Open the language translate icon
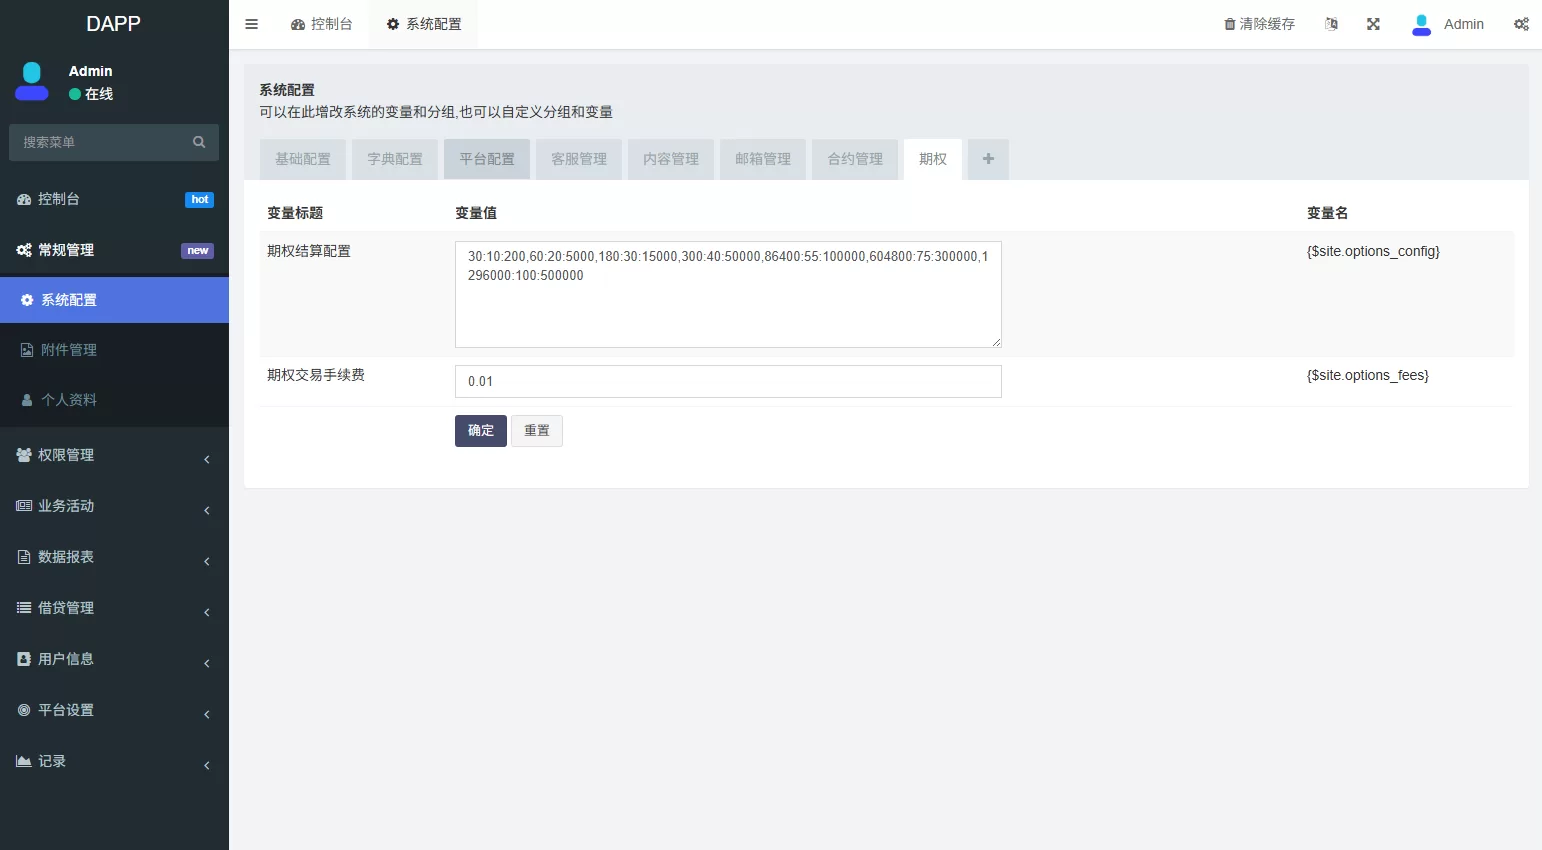1542x850 pixels. coord(1331,24)
